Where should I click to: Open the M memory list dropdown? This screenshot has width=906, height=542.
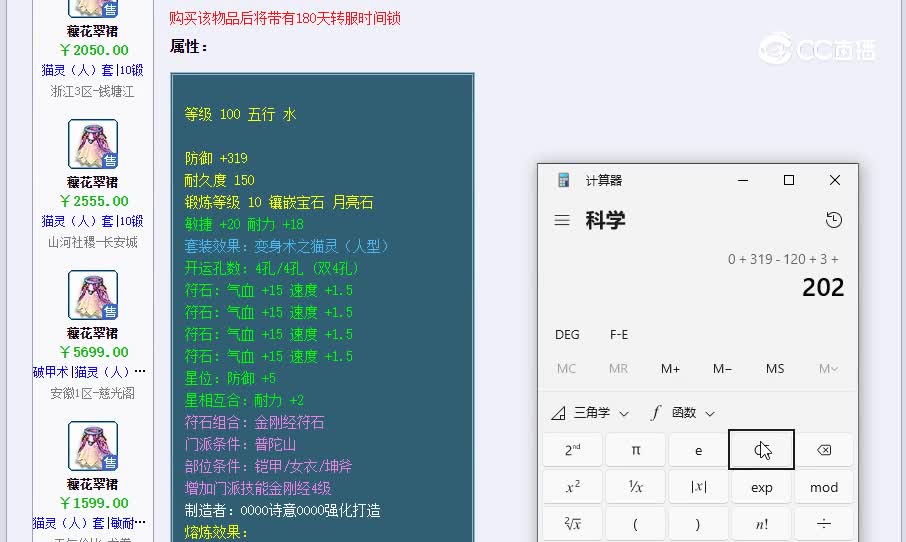pos(828,369)
